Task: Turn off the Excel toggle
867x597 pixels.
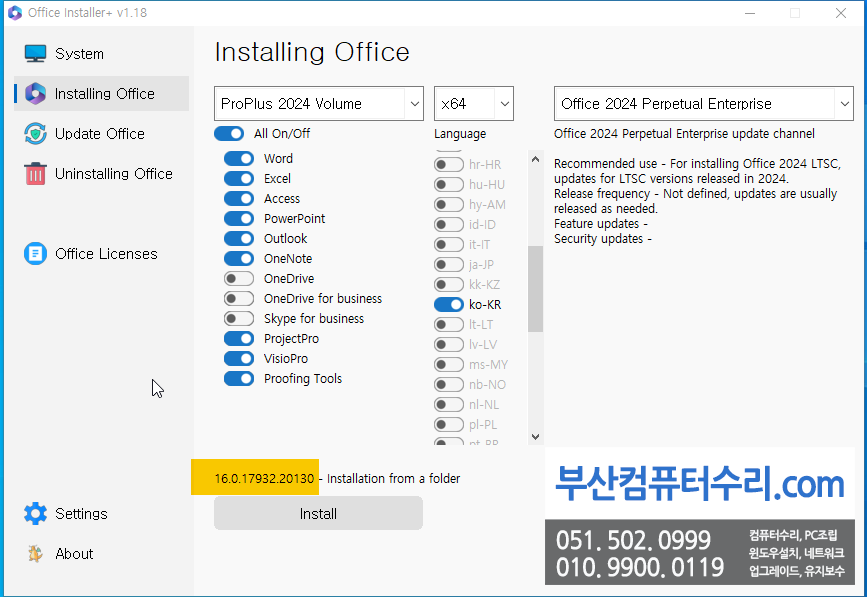Action: [239, 179]
